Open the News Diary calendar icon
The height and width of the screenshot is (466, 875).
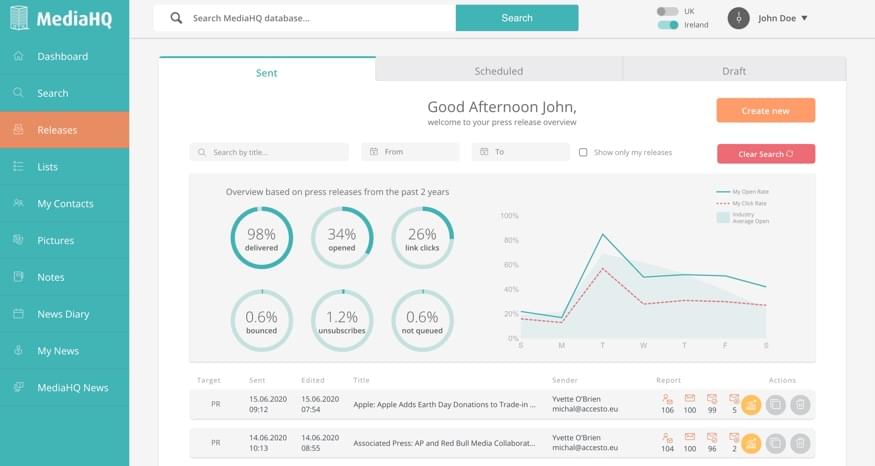click(18, 314)
